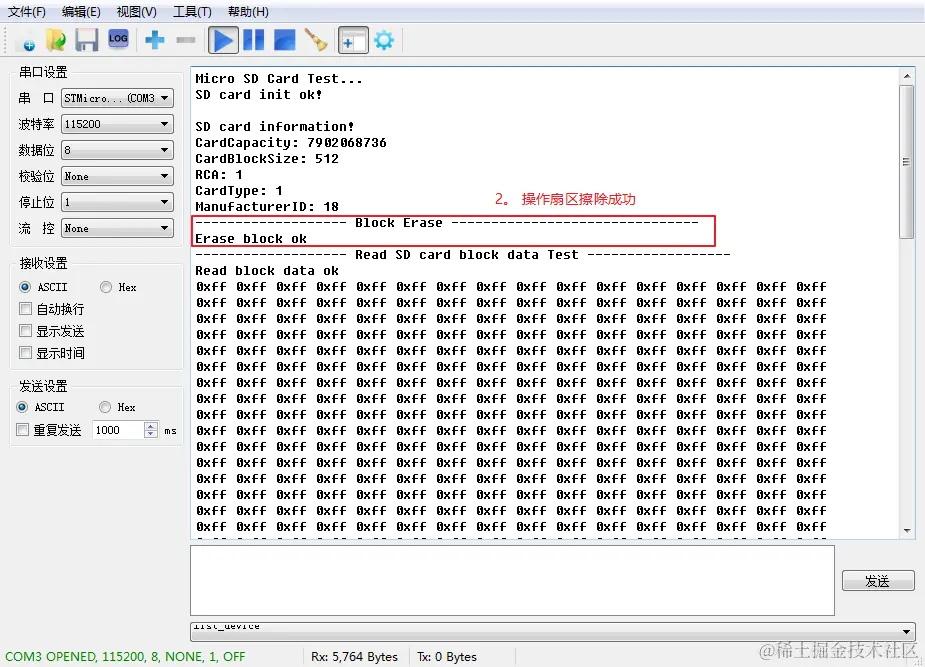Click the 'Rx: 5,764 Bytes' status entry
Screen dimensions: 925x667
(x=354, y=656)
